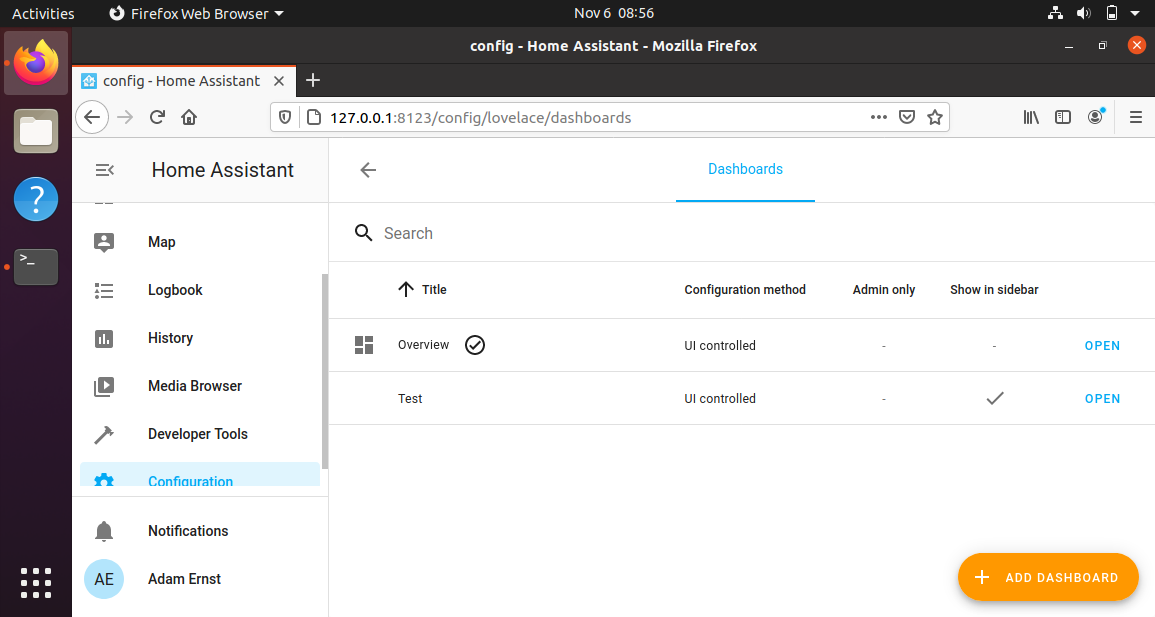Open the Overview dashboard via OPEN link
This screenshot has height=617, width=1155.
click(1102, 345)
